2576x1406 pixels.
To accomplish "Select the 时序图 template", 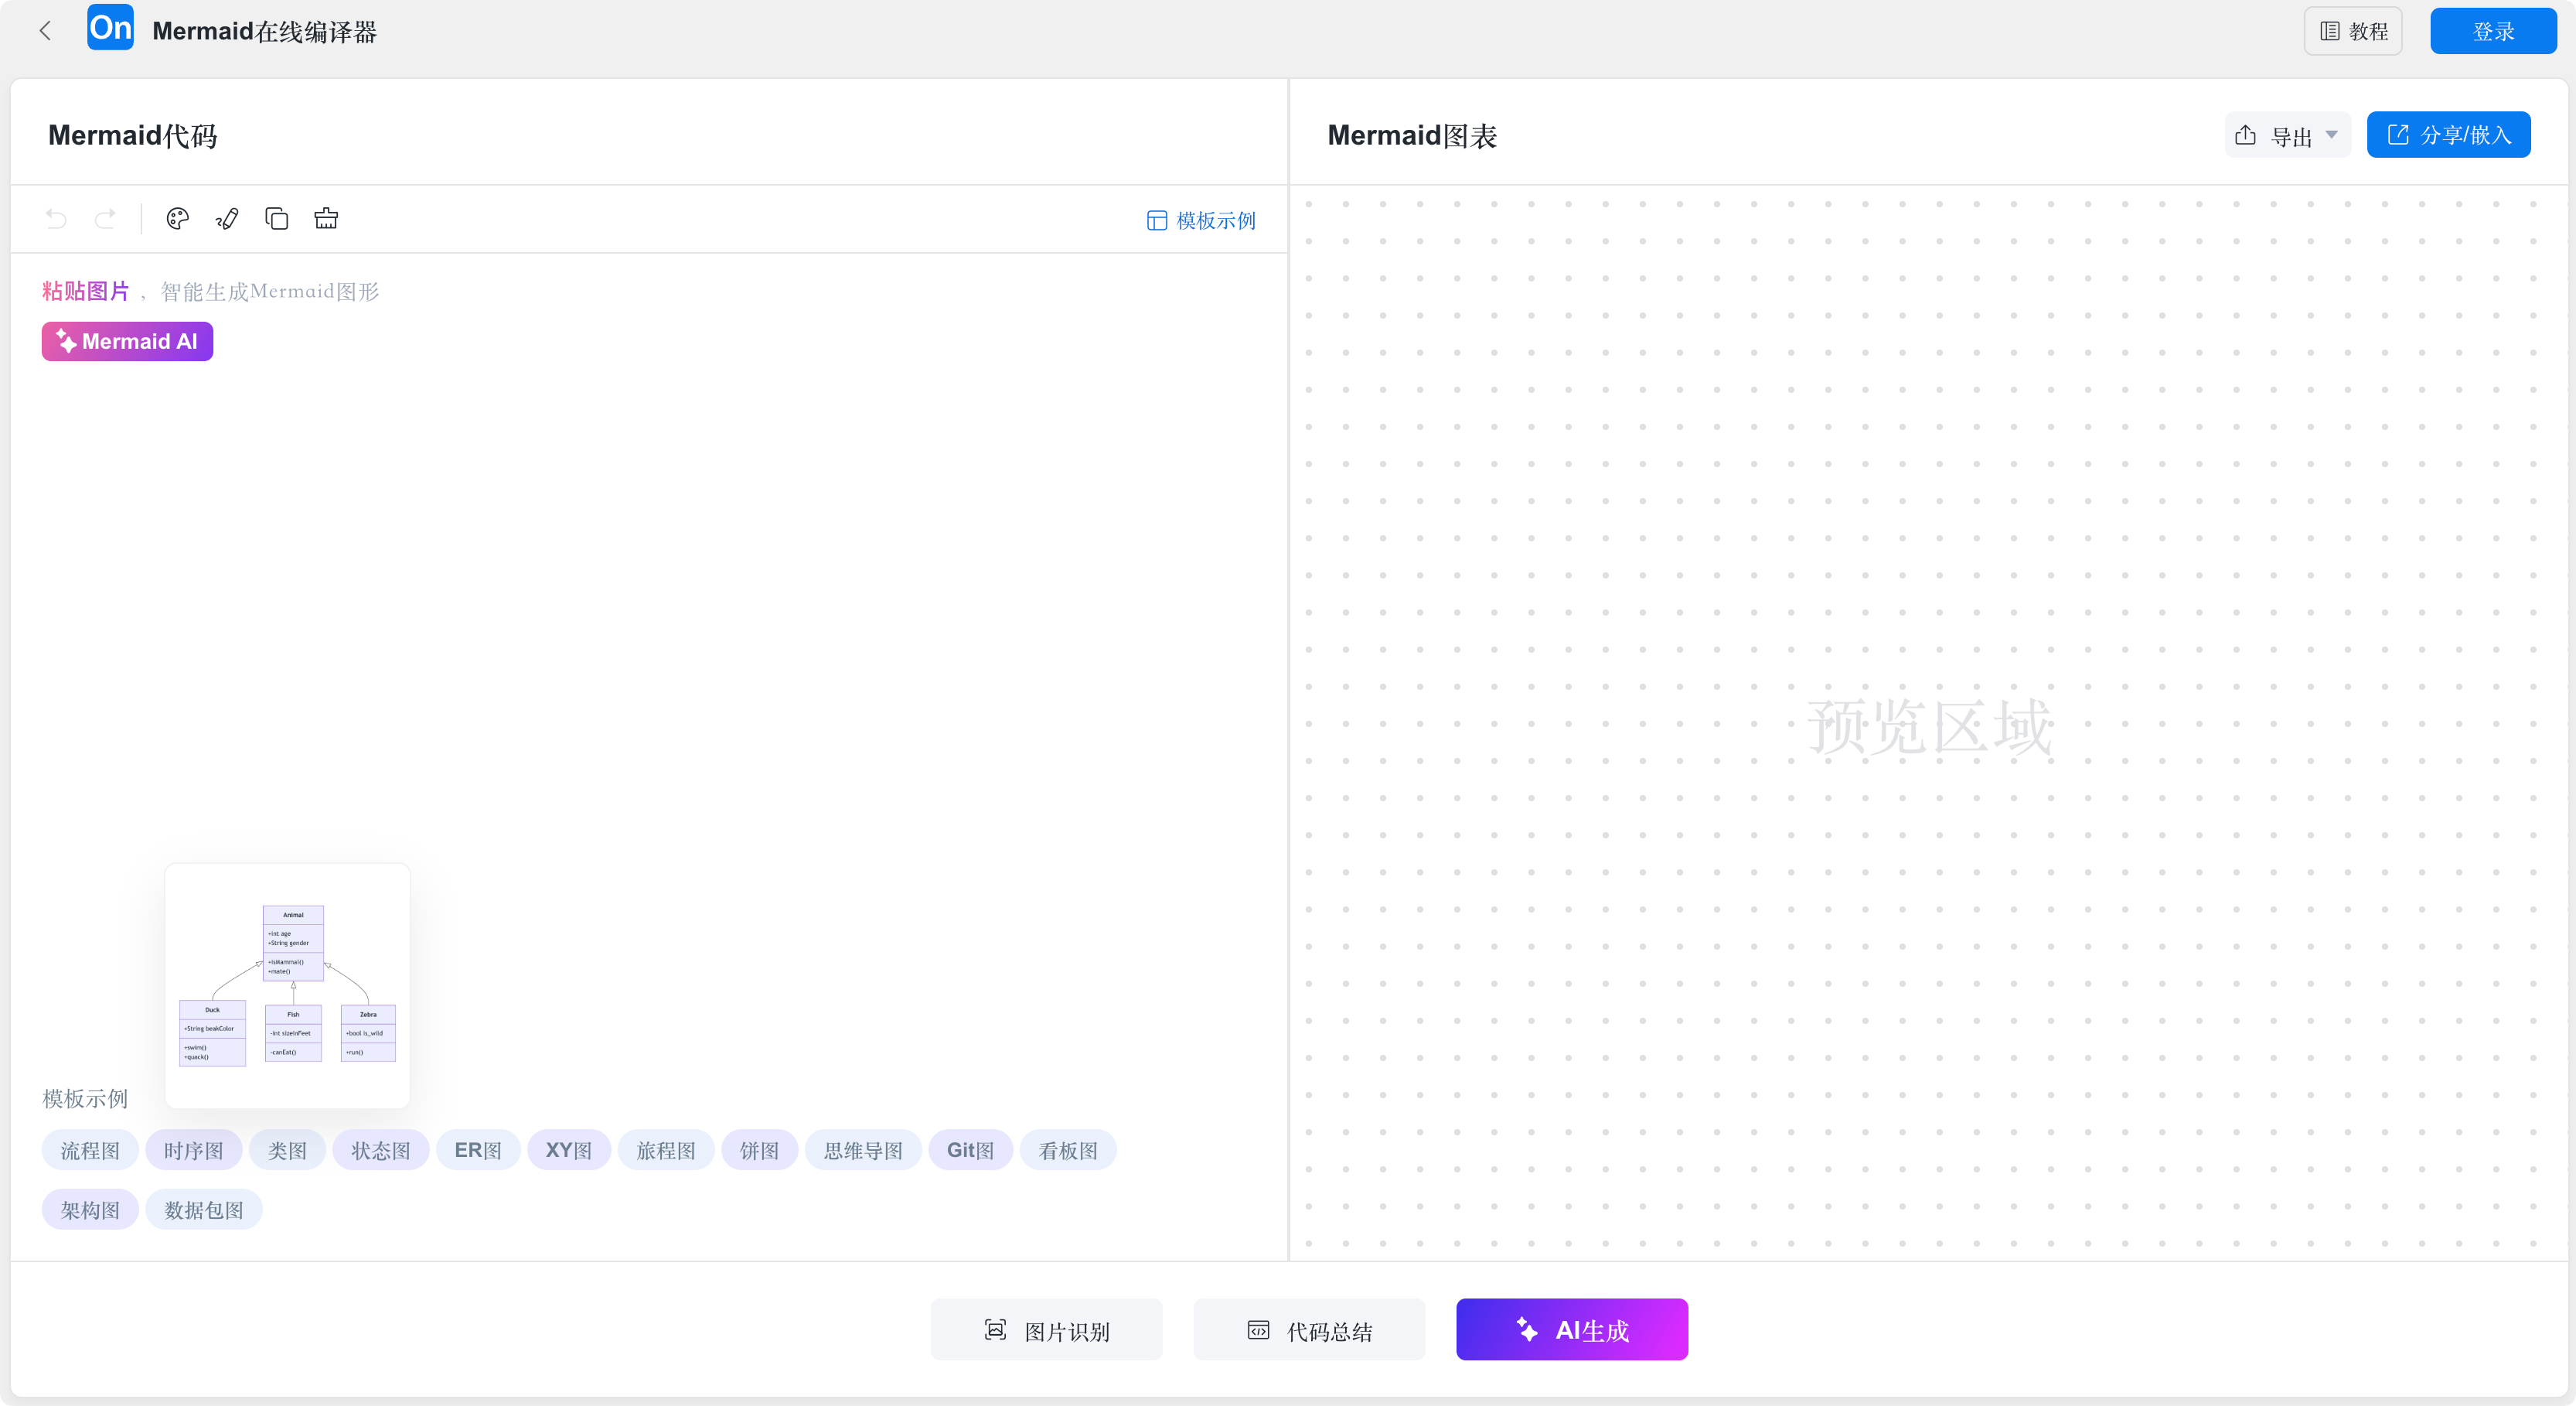I will (x=194, y=1151).
